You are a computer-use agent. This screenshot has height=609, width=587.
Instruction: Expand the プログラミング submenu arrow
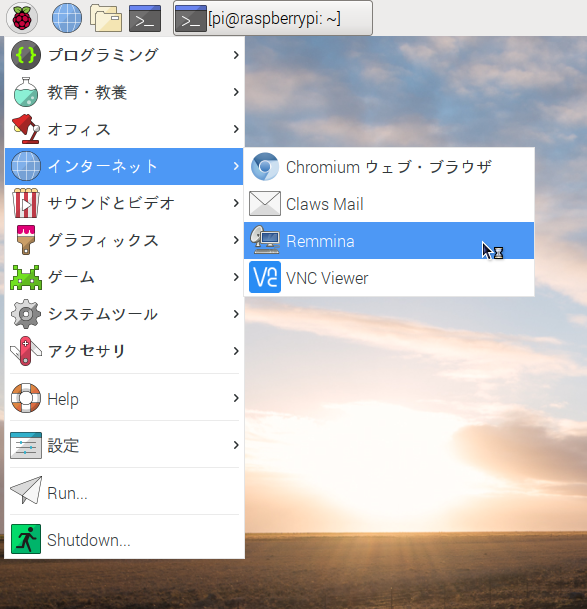236,55
